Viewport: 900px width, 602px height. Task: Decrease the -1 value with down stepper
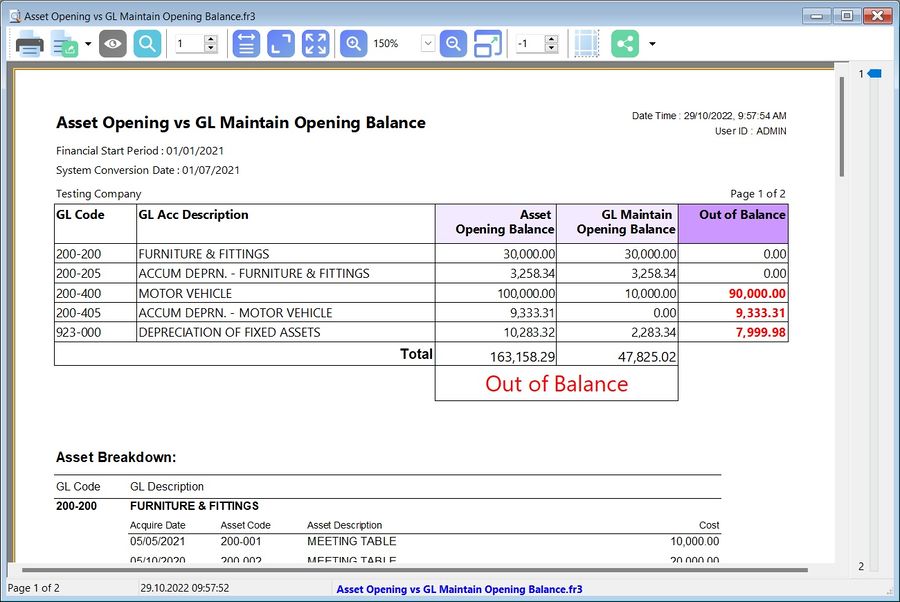tap(551, 49)
